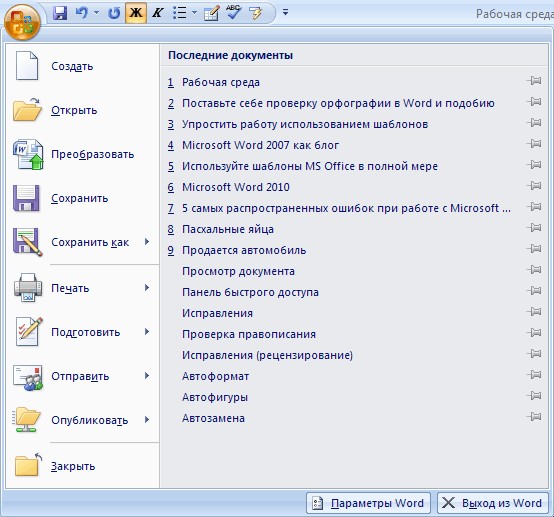Open Customize Quick Access Toolbar dropdown
Screen dimensions: 554x517
(285, 13)
